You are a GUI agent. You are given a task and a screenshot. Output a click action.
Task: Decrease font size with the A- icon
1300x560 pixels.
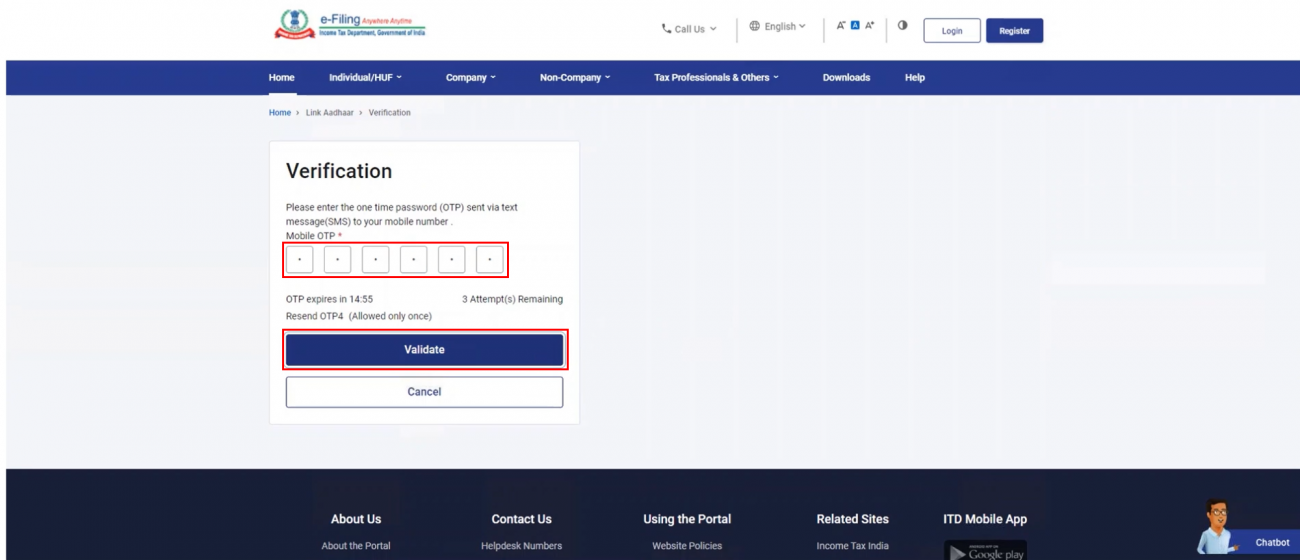(841, 26)
